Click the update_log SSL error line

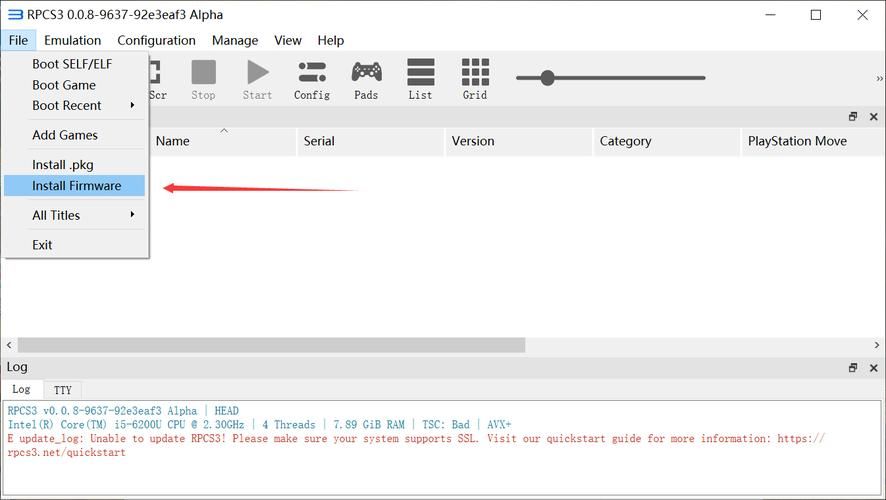click(x=416, y=445)
